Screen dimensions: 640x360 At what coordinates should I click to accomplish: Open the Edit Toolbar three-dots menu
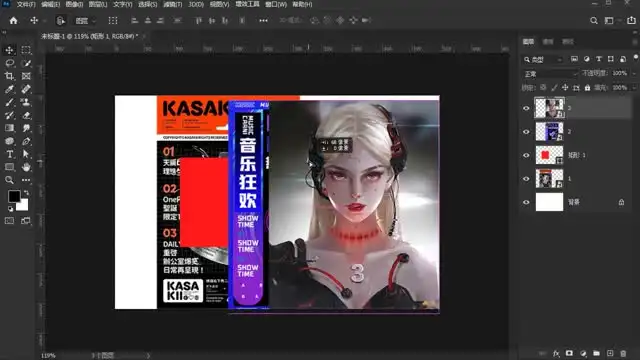coord(26,180)
